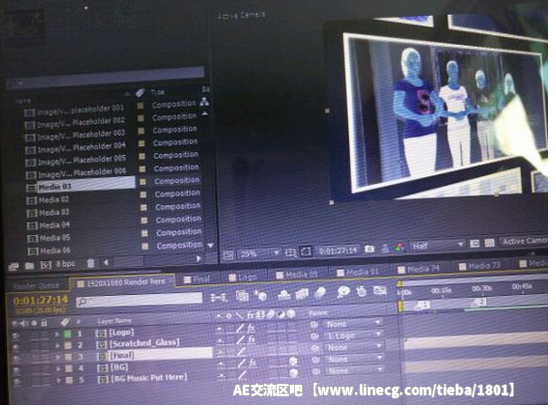The height and width of the screenshot is (409, 556).
Task: Toggle visibility of the Final layer
Action: (x=16, y=358)
